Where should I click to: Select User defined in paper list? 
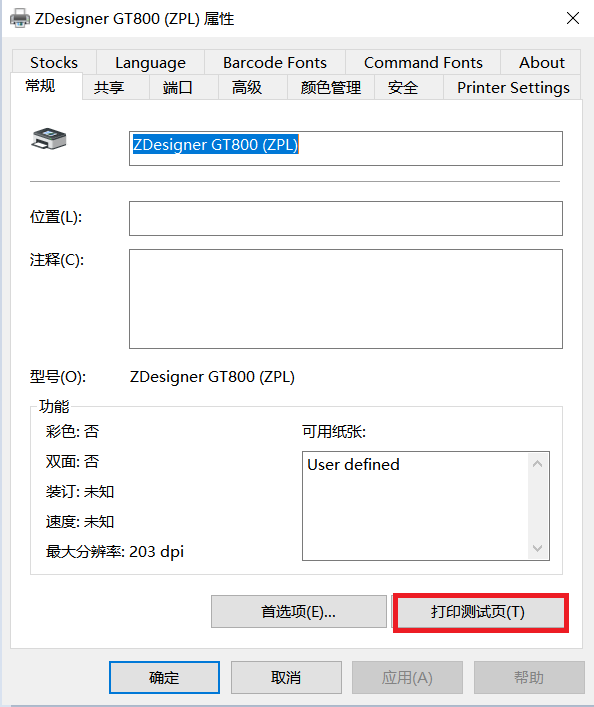coord(353,464)
